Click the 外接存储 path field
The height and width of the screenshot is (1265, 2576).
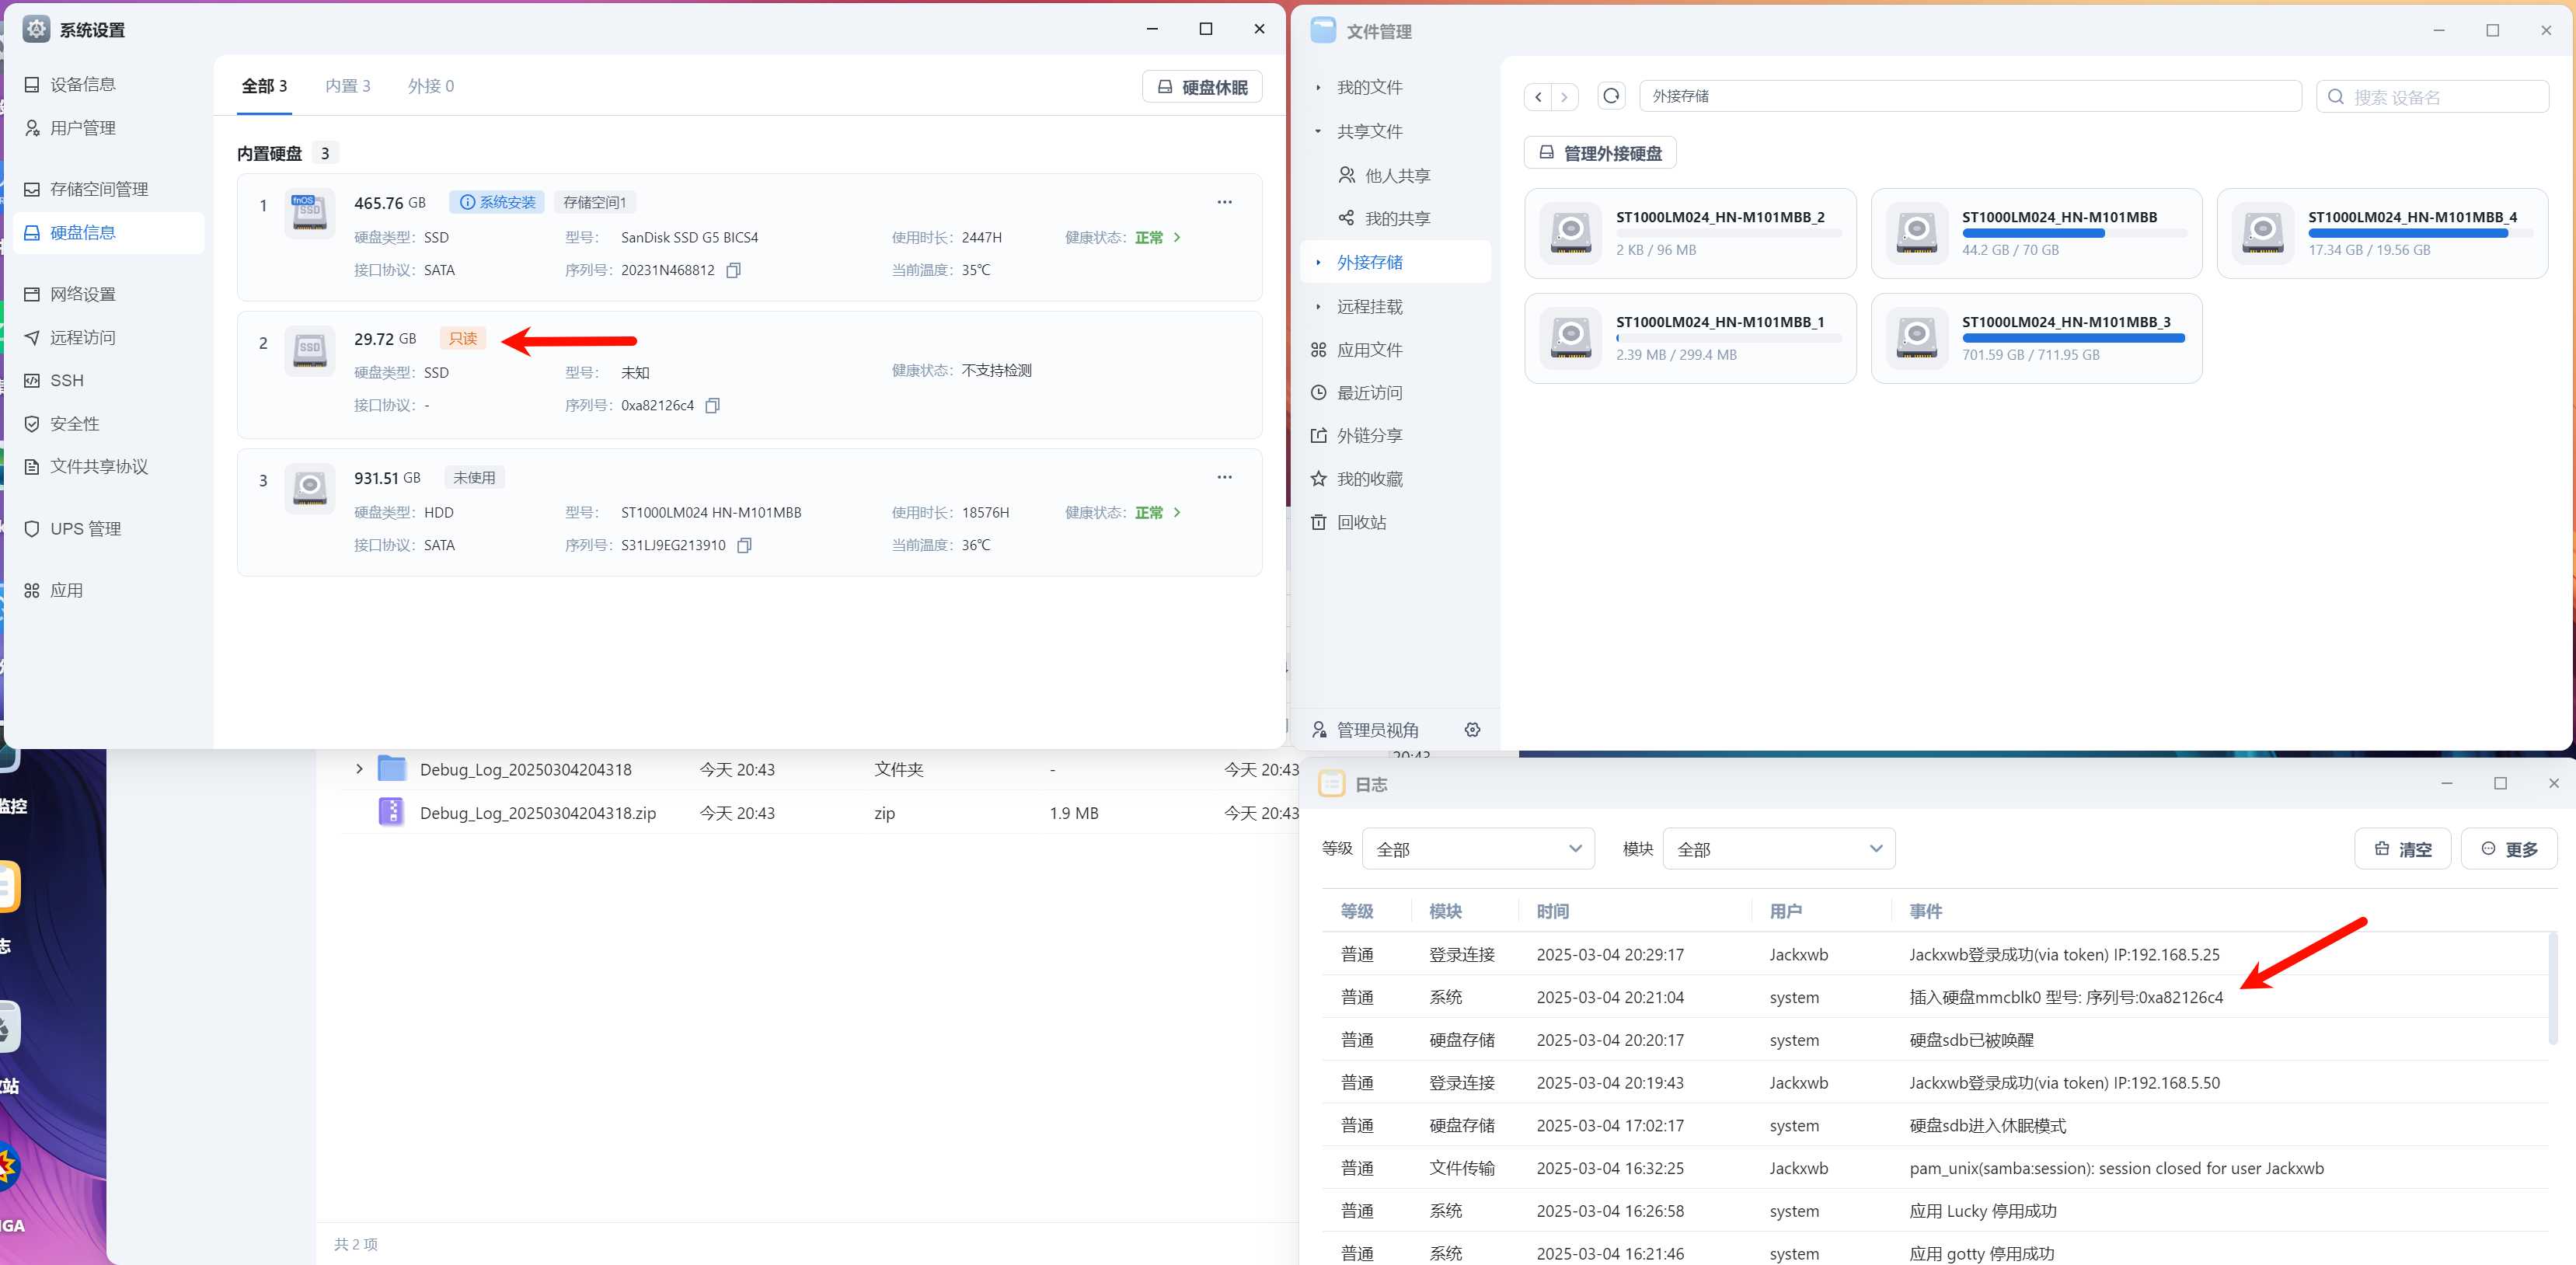[1971, 96]
